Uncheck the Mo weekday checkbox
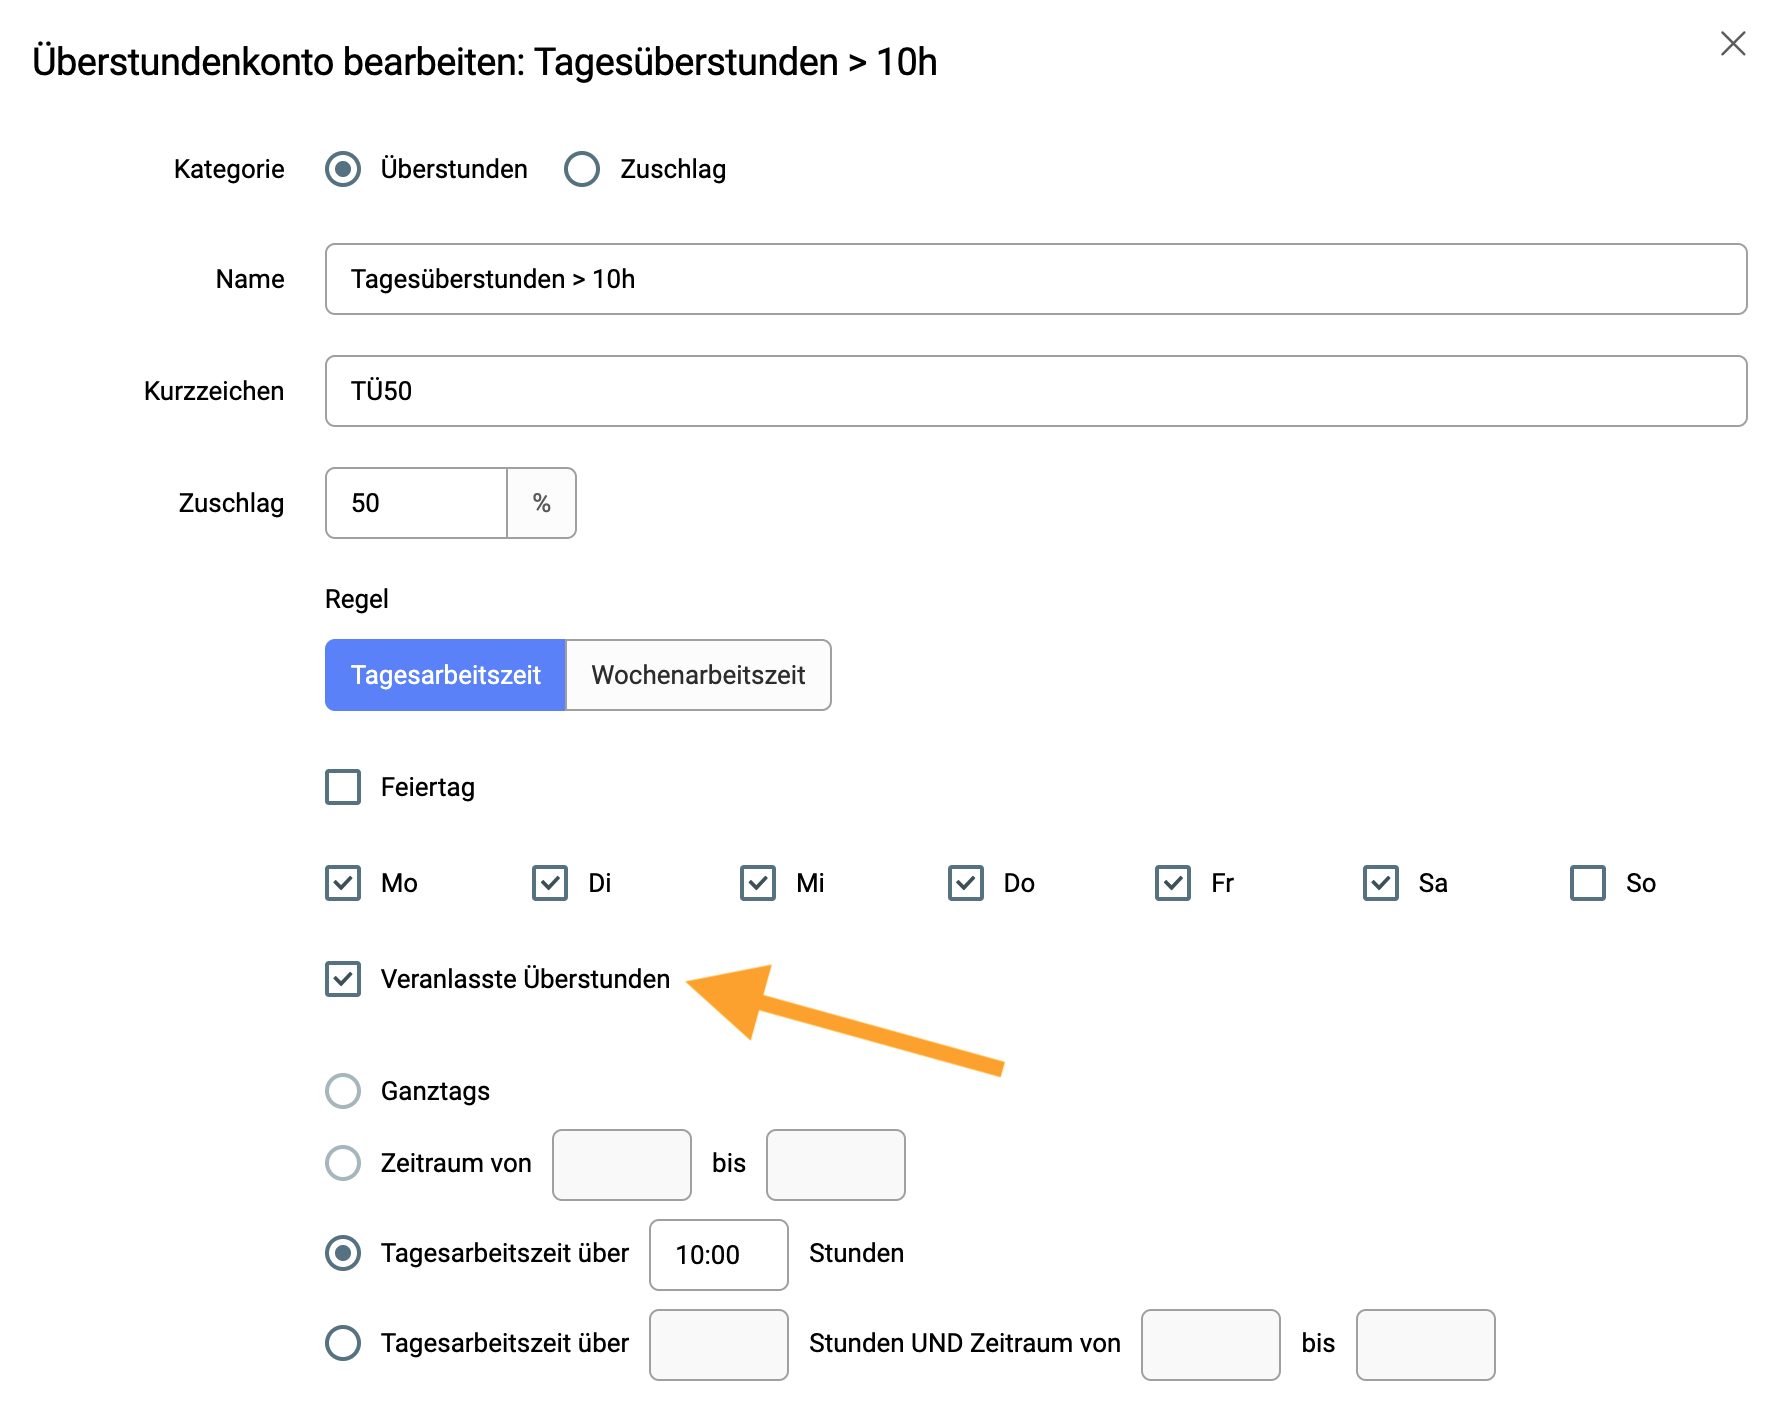 tap(343, 883)
